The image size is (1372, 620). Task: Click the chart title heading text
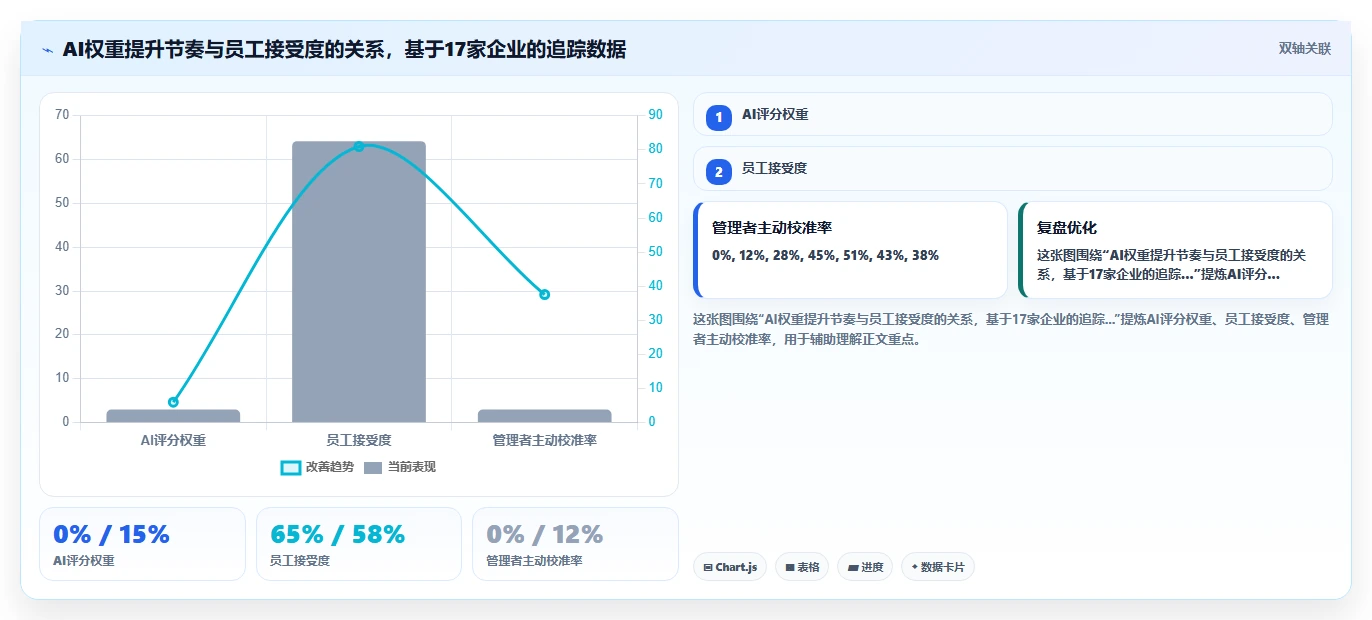[x=344, y=49]
